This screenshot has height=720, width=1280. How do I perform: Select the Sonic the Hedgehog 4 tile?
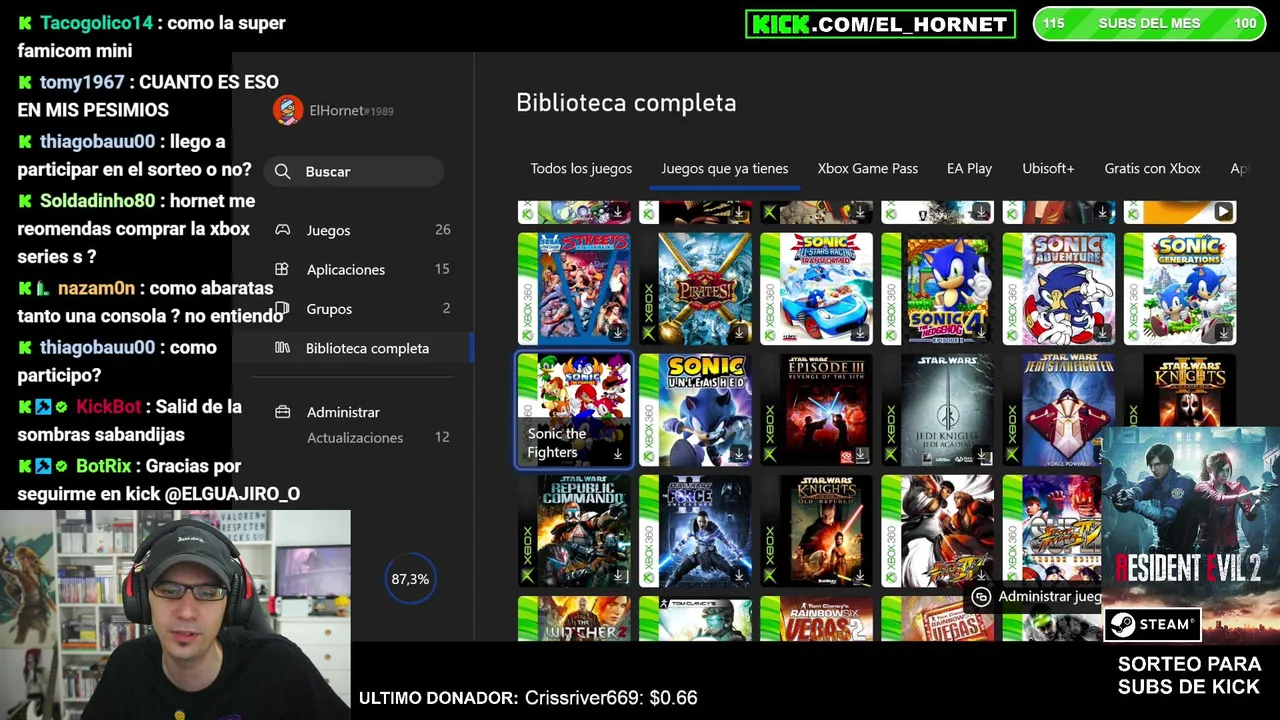point(937,289)
